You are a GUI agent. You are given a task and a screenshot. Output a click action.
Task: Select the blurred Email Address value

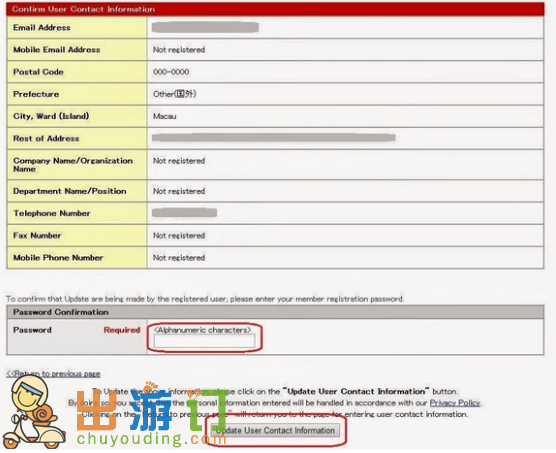[x=205, y=27]
